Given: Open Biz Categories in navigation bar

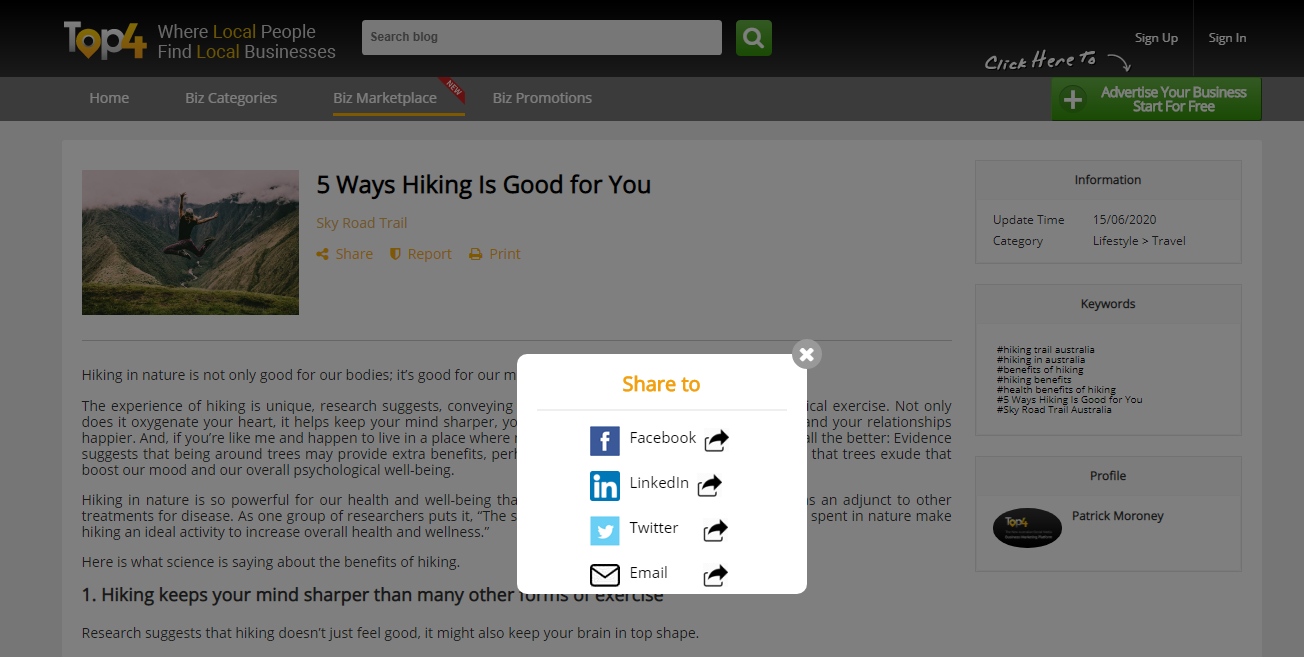Looking at the screenshot, I should [x=231, y=98].
